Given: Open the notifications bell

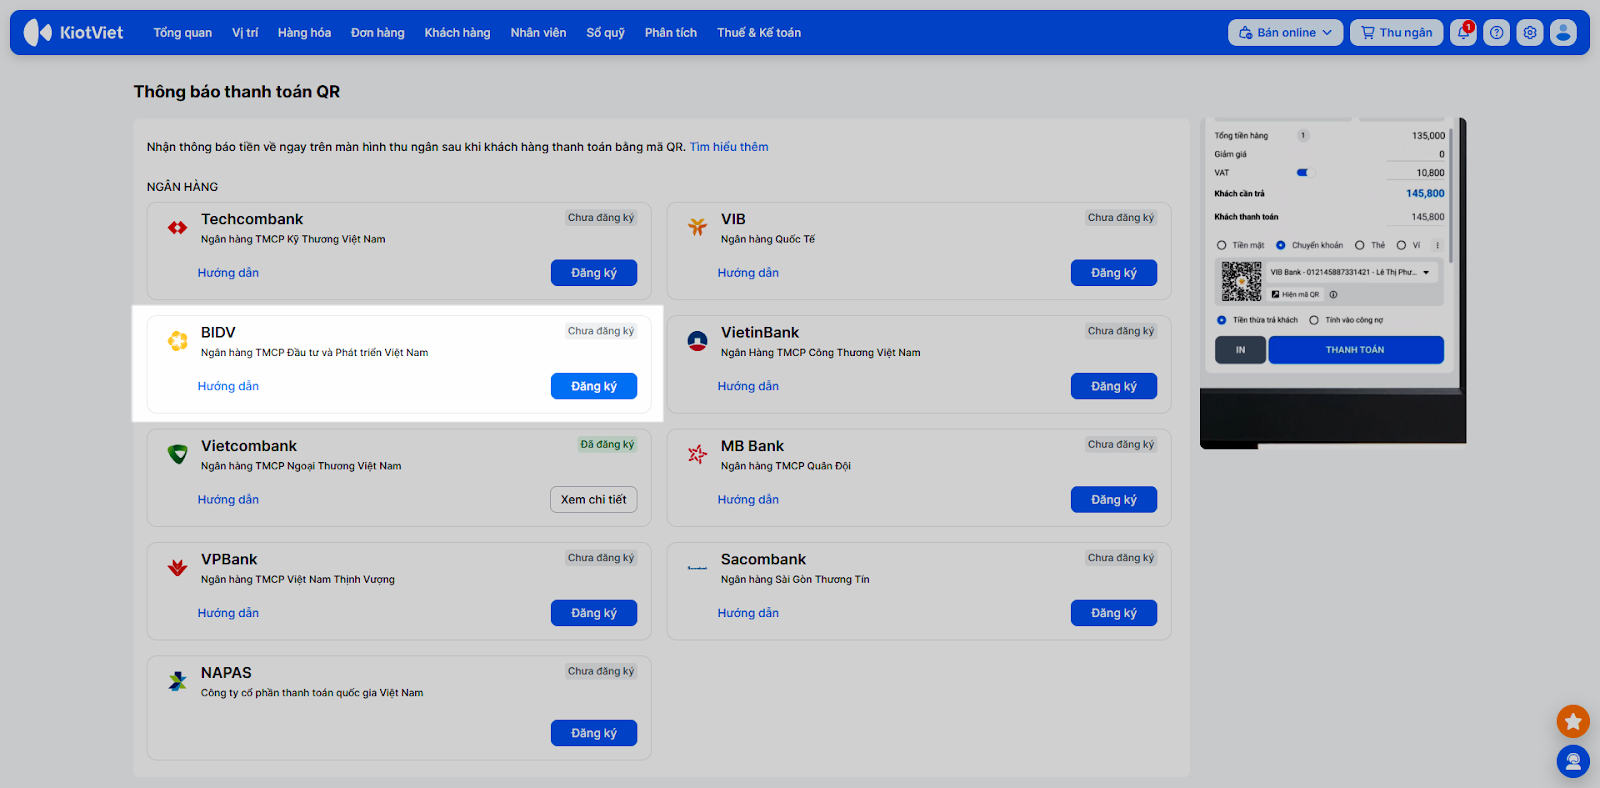Looking at the screenshot, I should click(1463, 33).
